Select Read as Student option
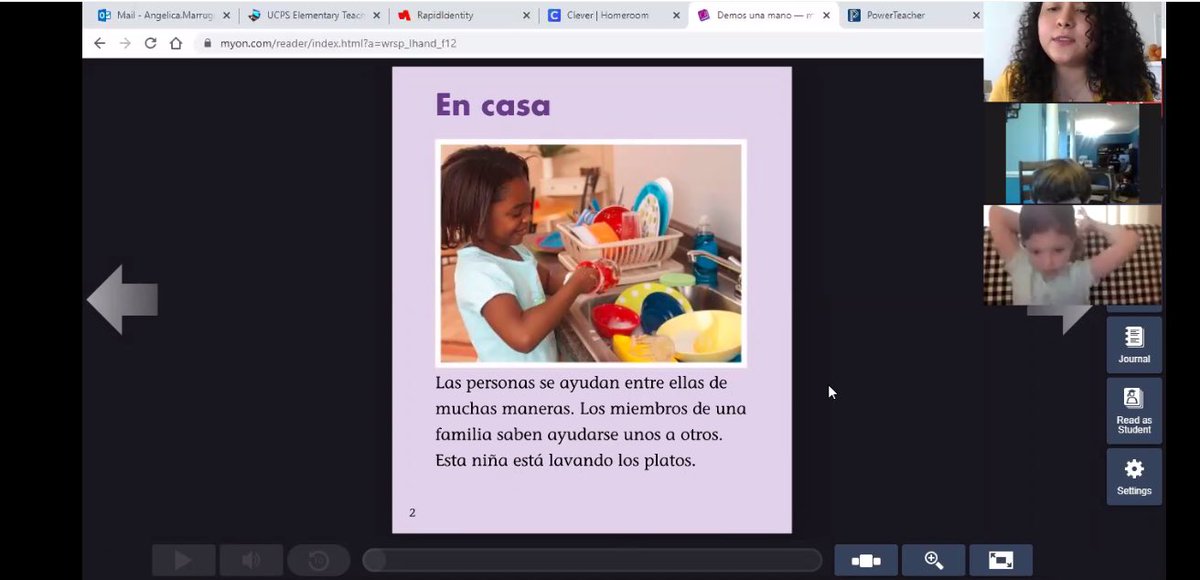This screenshot has height=580, width=1200. [x=1134, y=410]
